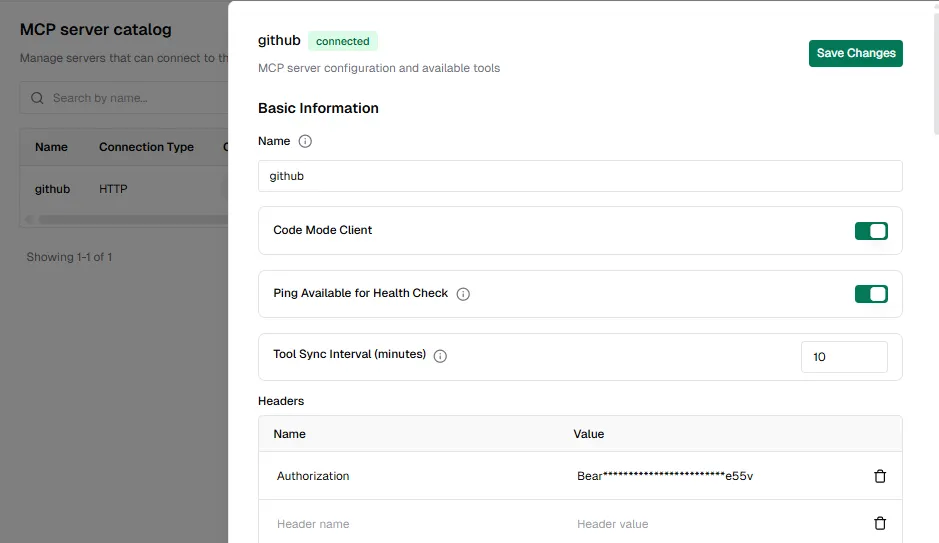The height and width of the screenshot is (543, 939).
Task: Click the Header name placeholder field
Action: [x=413, y=524]
